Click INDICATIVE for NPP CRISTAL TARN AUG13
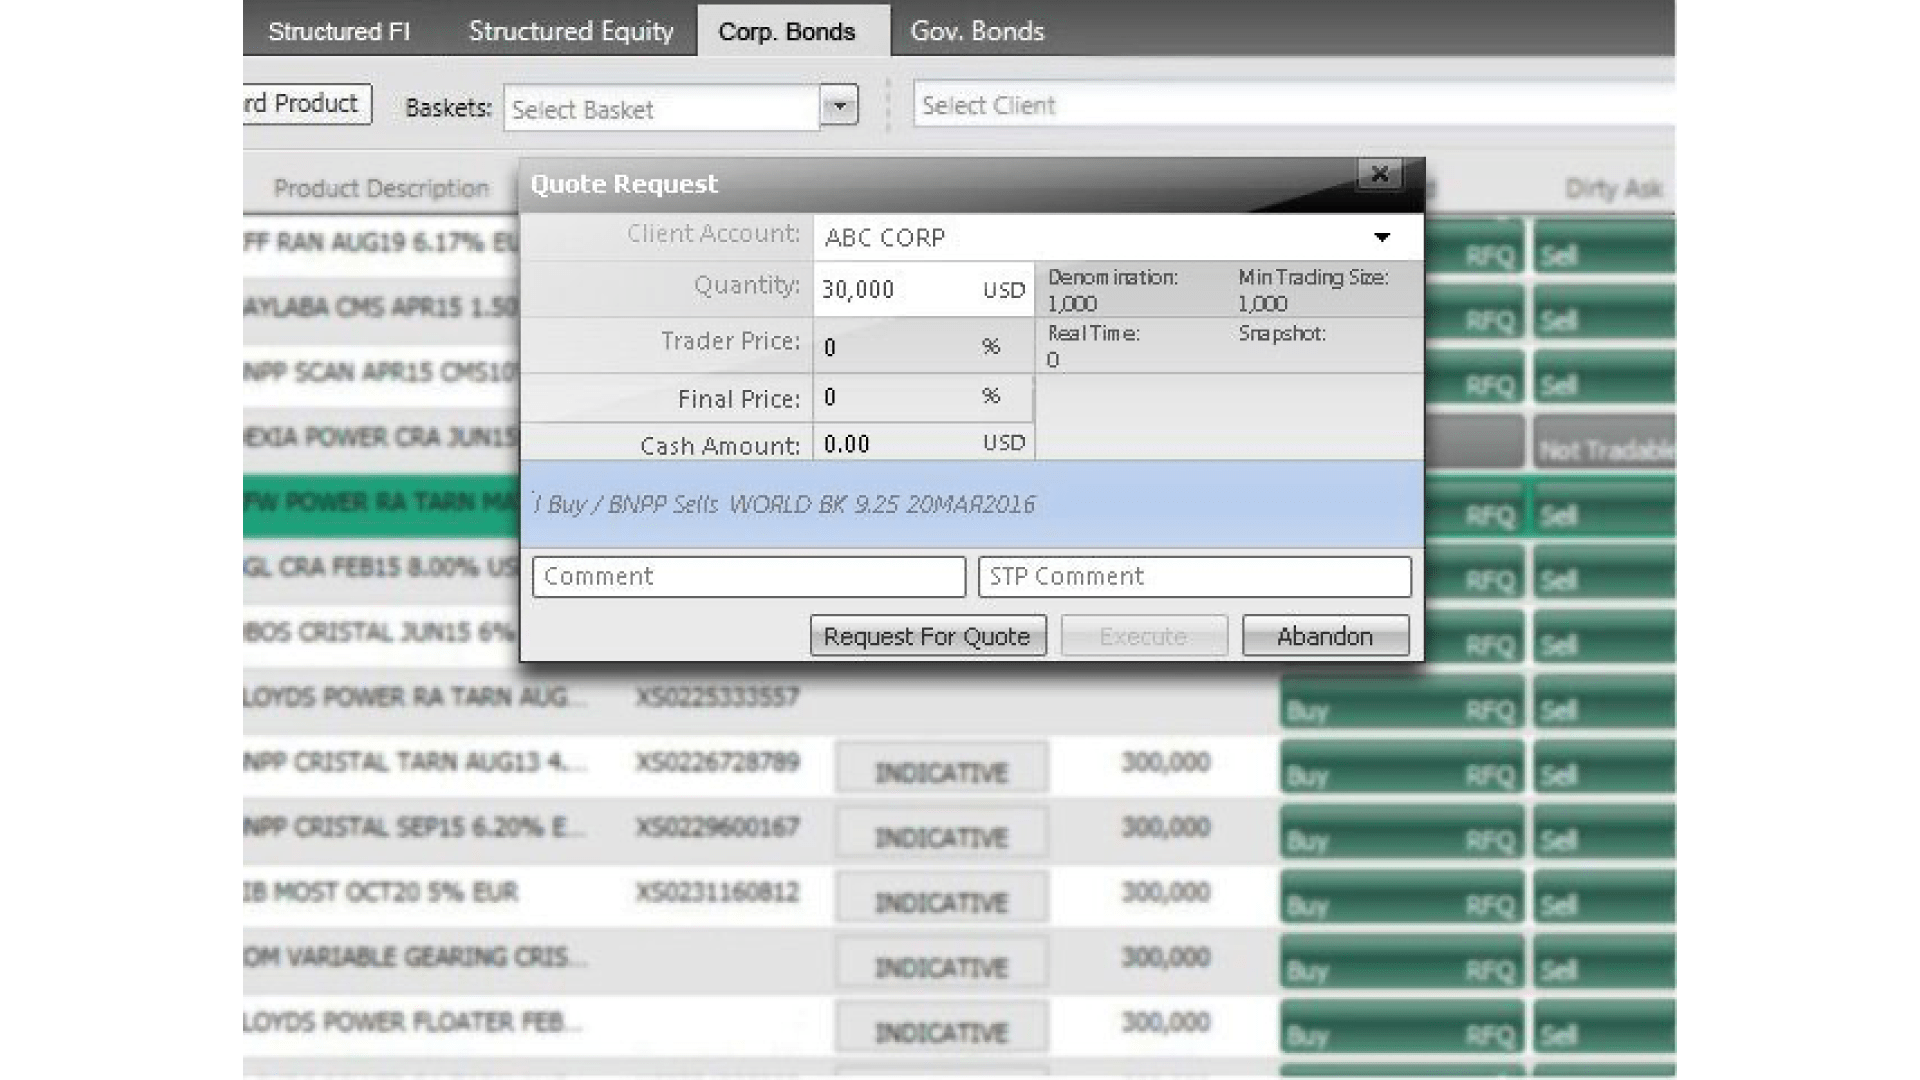Screen dimensions: 1920x1080 tap(941, 772)
